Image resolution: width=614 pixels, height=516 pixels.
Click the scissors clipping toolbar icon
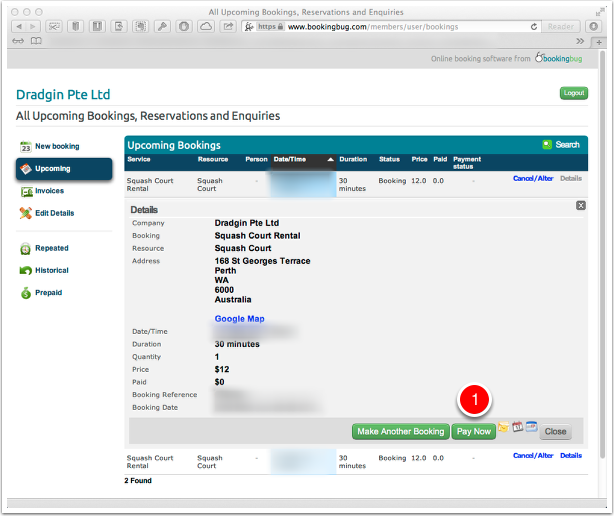point(54,27)
